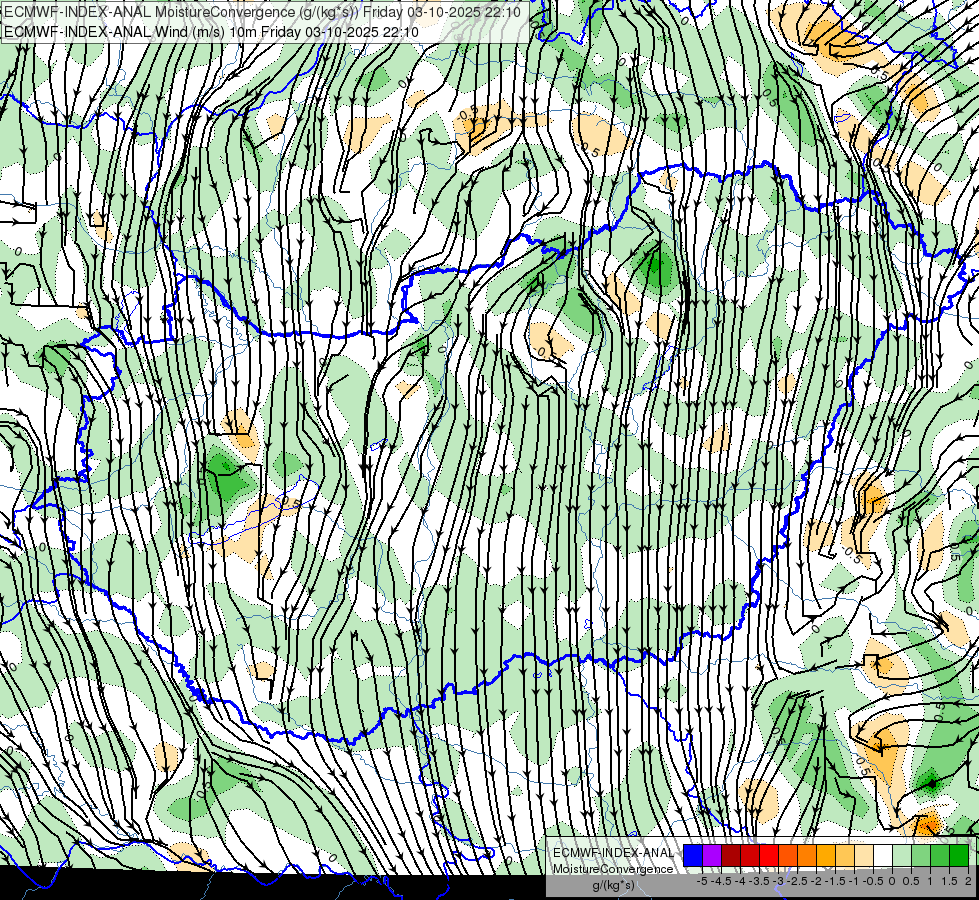Pick the pale peach legend swatch
This screenshot has height=900, width=979.
(x=864, y=856)
